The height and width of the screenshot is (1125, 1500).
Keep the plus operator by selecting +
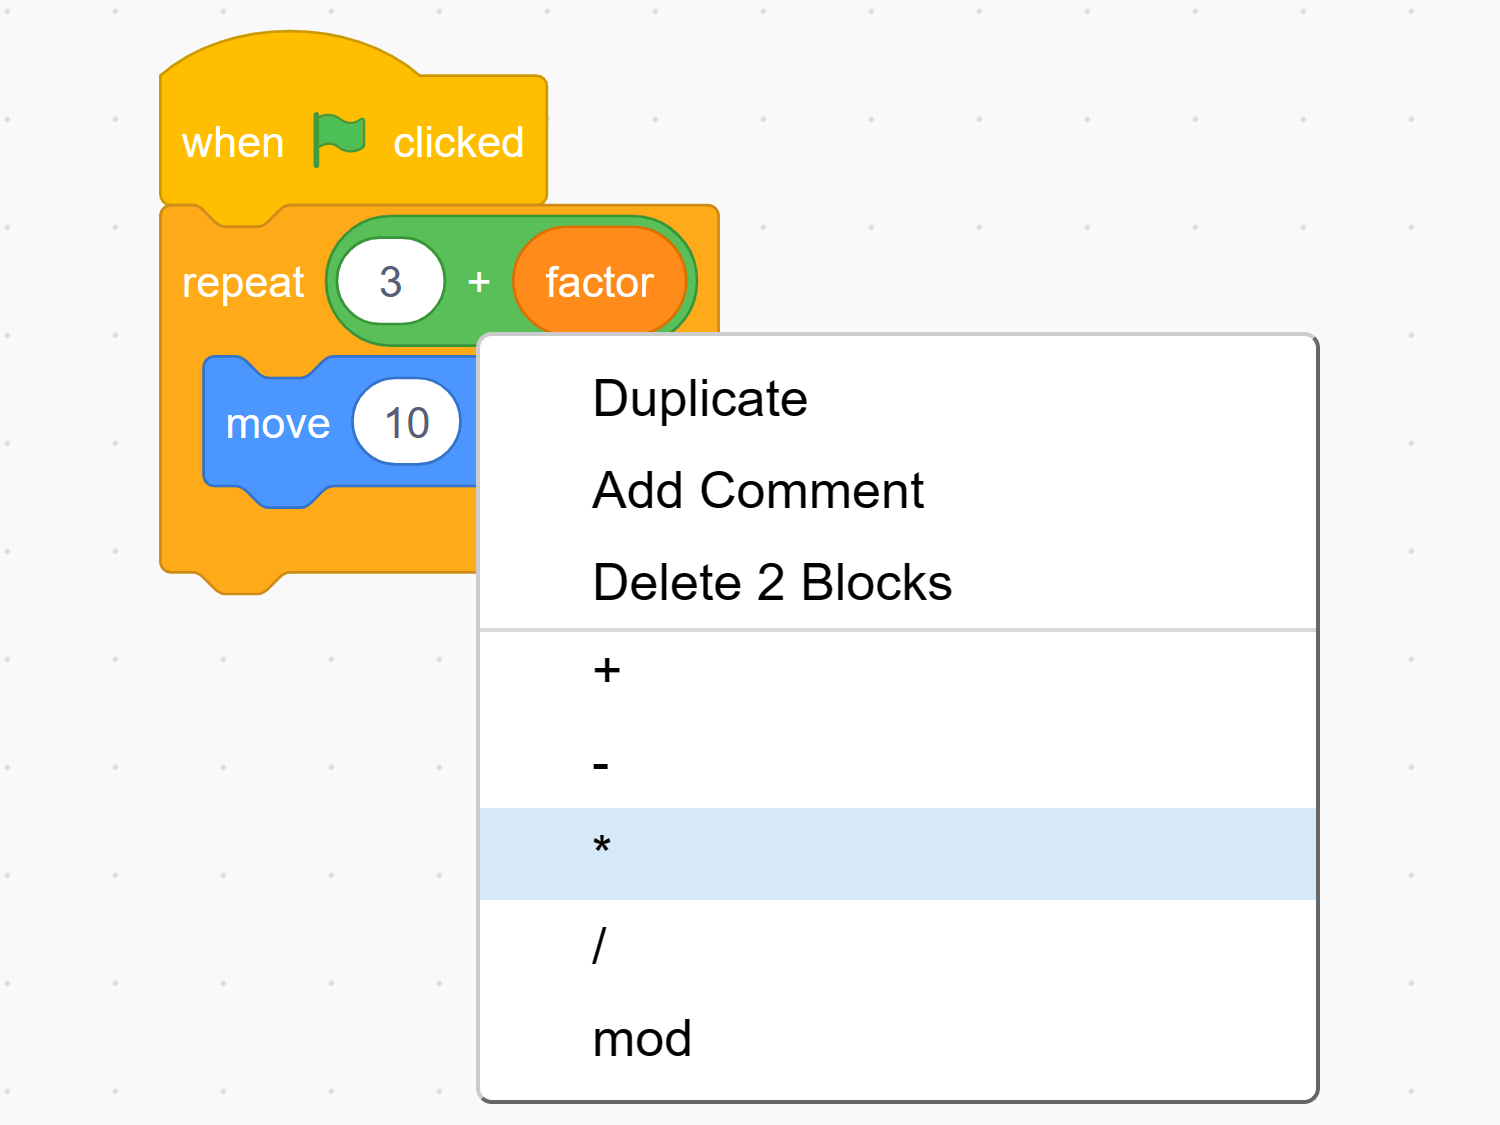tap(605, 671)
